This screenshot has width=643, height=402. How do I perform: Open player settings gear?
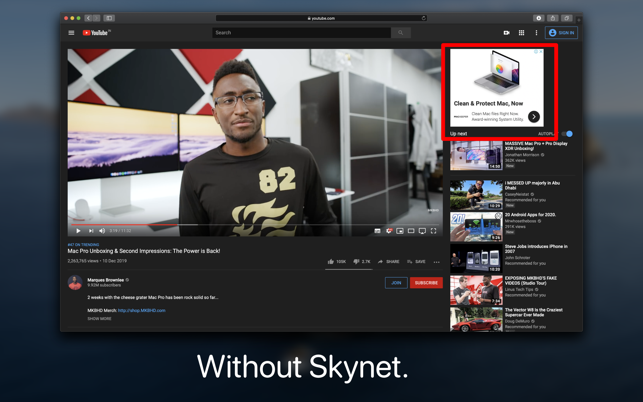tap(389, 231)
